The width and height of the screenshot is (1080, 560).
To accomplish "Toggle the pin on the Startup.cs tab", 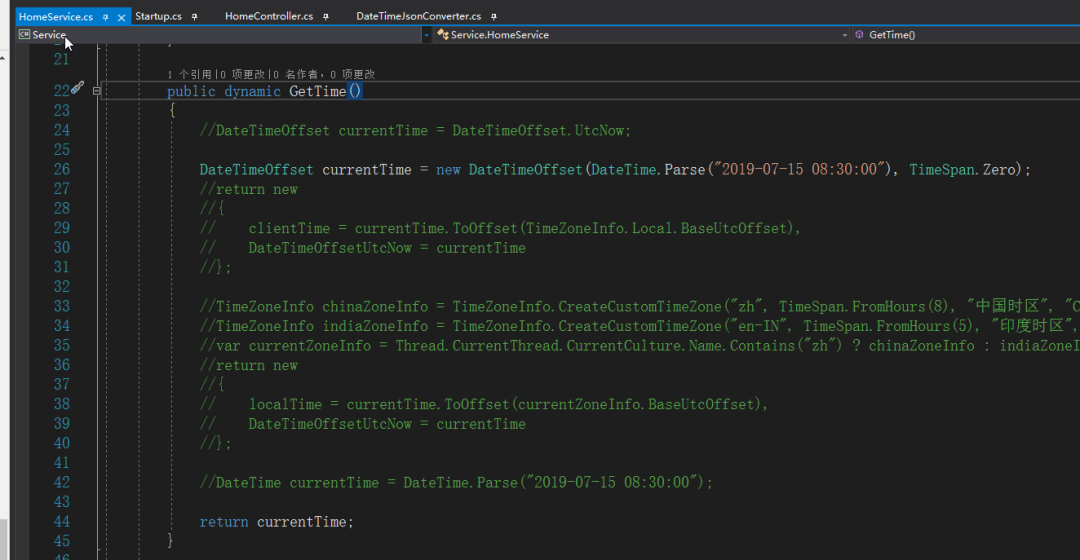I will coord(194,16).
